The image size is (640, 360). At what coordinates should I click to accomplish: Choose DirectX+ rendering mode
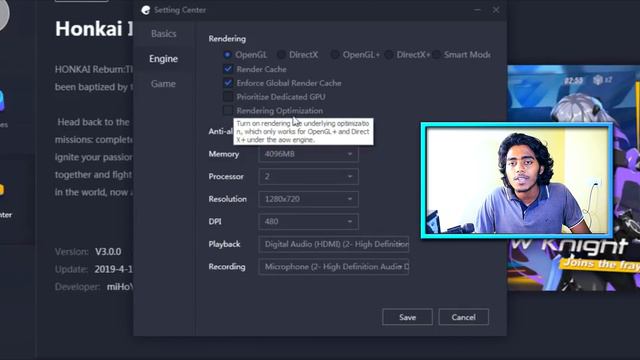coord(389,54)
